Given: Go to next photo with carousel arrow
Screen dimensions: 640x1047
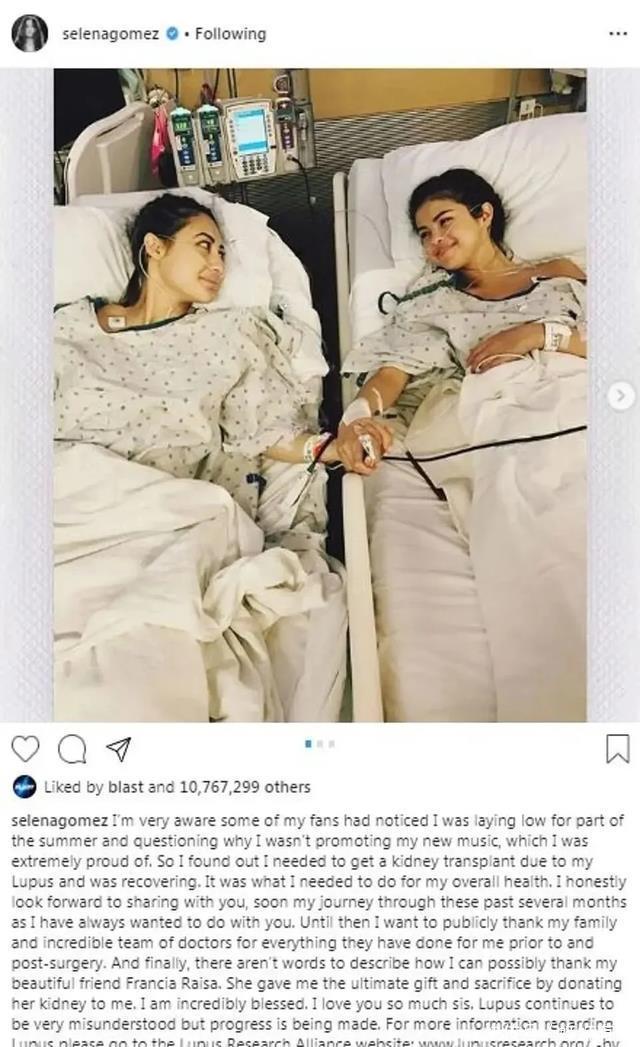Looking at the screenshot, I should click(621, 396).
